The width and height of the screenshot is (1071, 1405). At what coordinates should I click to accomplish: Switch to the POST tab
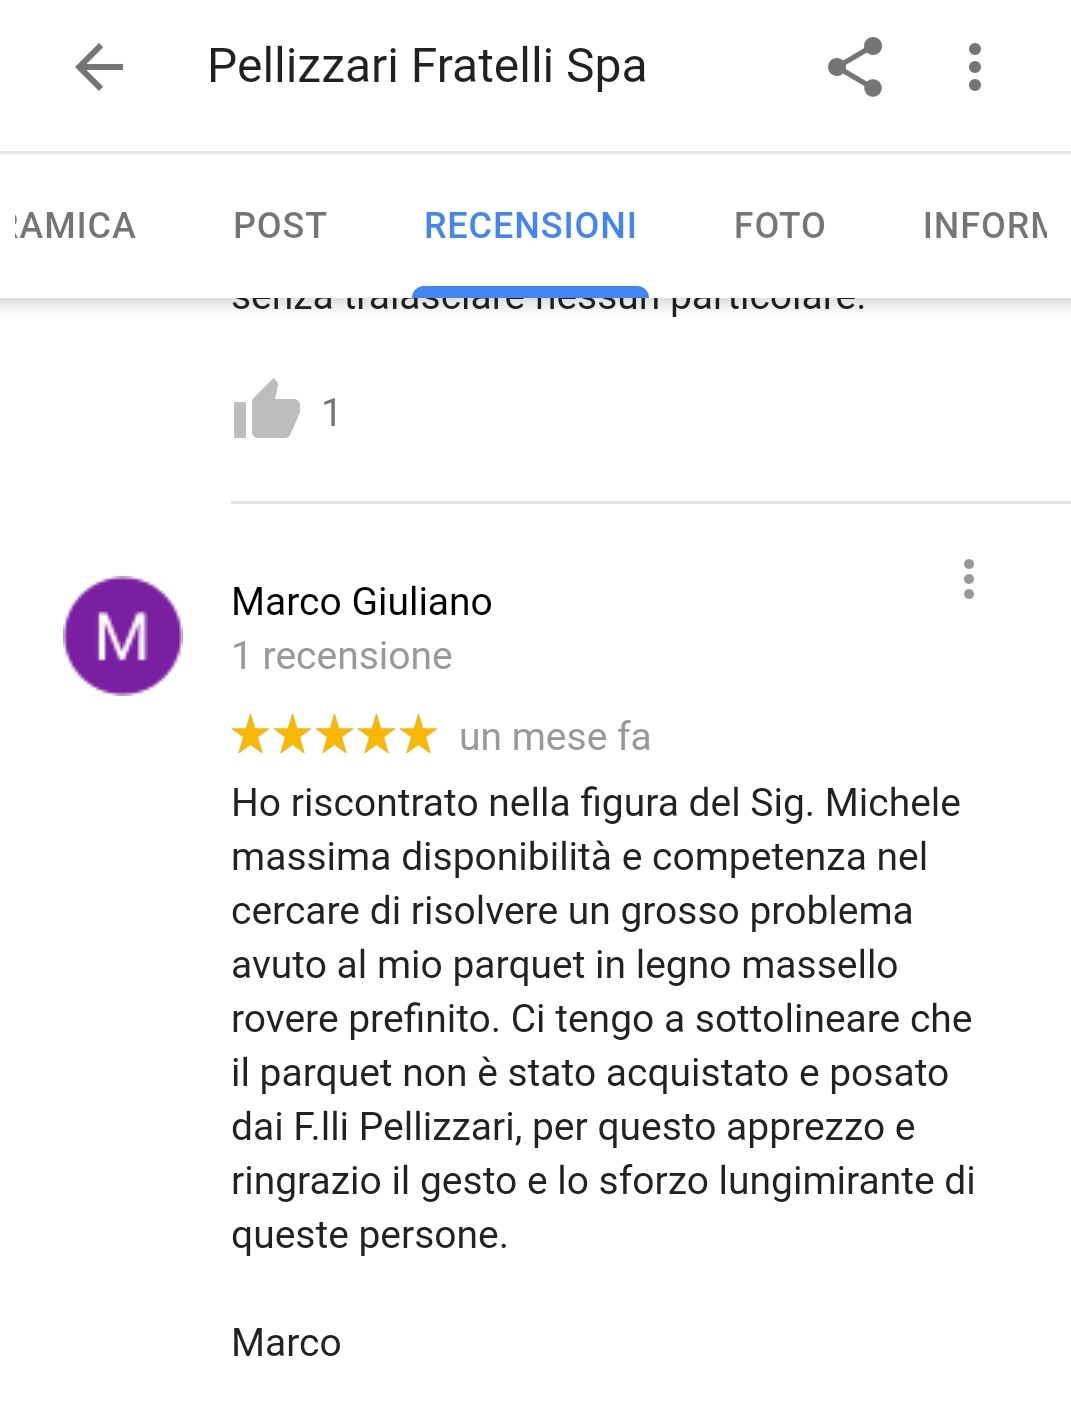280,226
